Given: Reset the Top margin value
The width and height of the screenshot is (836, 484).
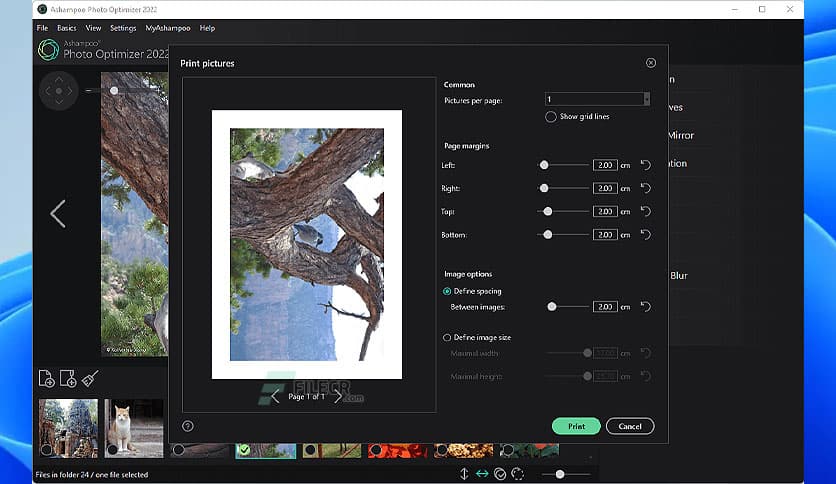Looking at the screenshot, I should point(646,212).
